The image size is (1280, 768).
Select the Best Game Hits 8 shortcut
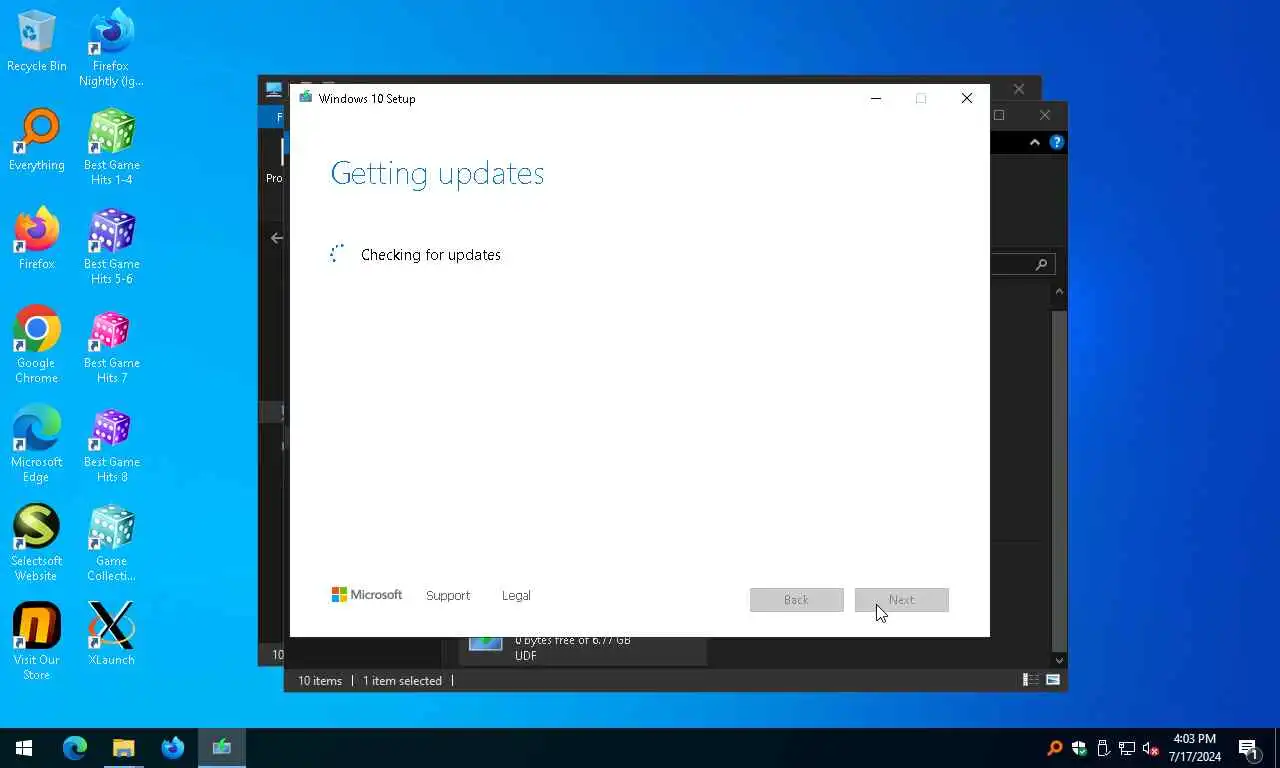tap(111, 444)
